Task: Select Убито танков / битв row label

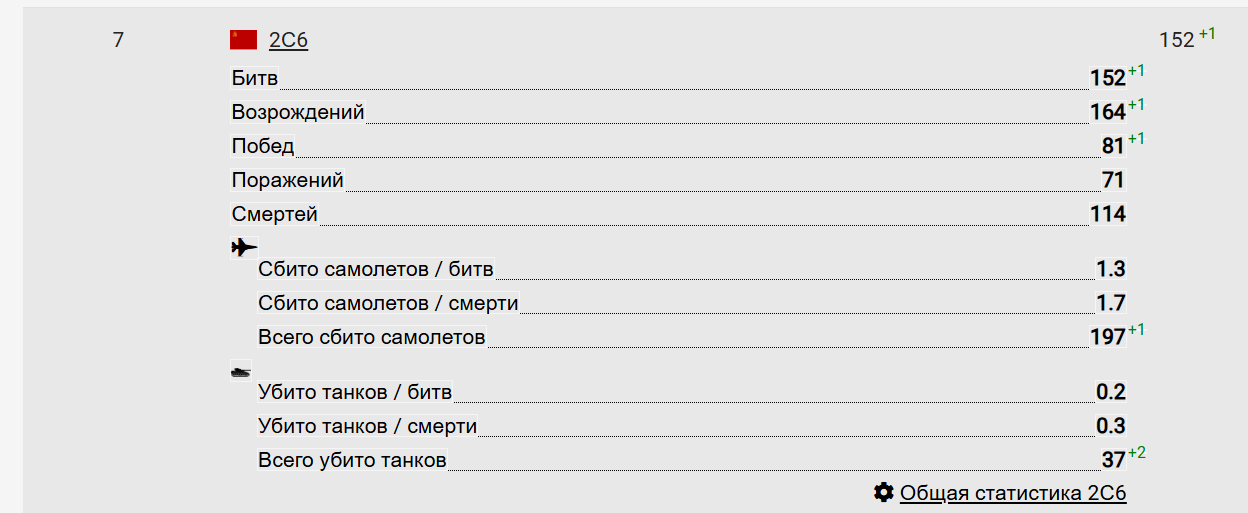Action: coord(355,392)
